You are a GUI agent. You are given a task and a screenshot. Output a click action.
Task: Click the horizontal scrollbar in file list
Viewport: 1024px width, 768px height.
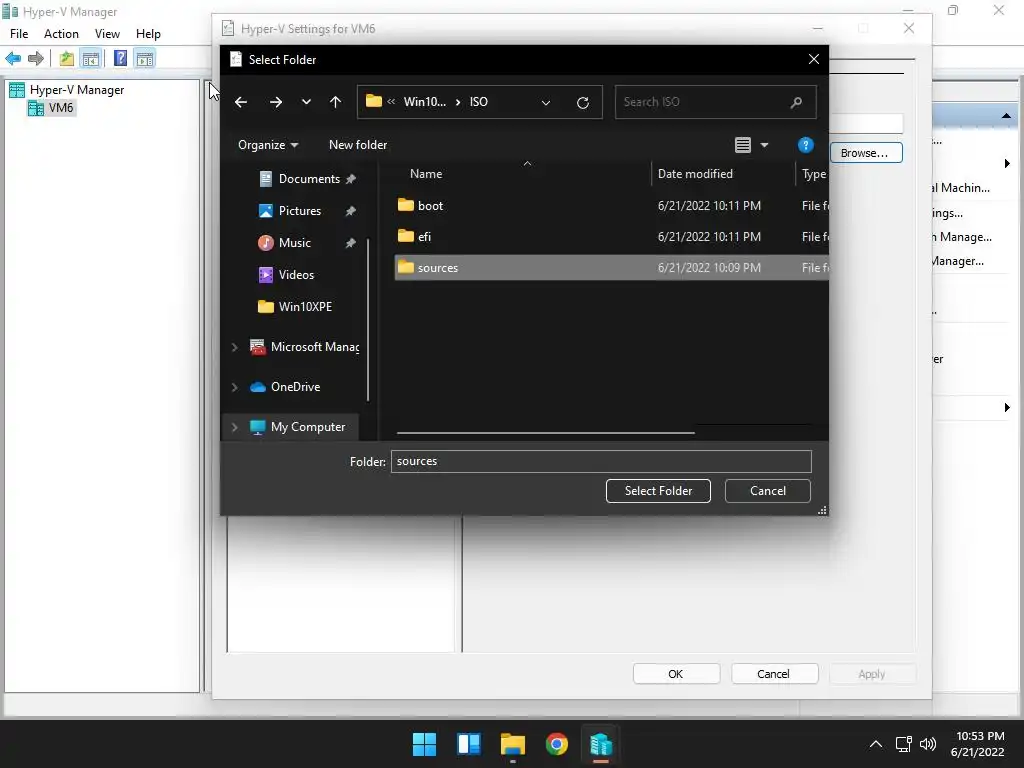point(545,432)
